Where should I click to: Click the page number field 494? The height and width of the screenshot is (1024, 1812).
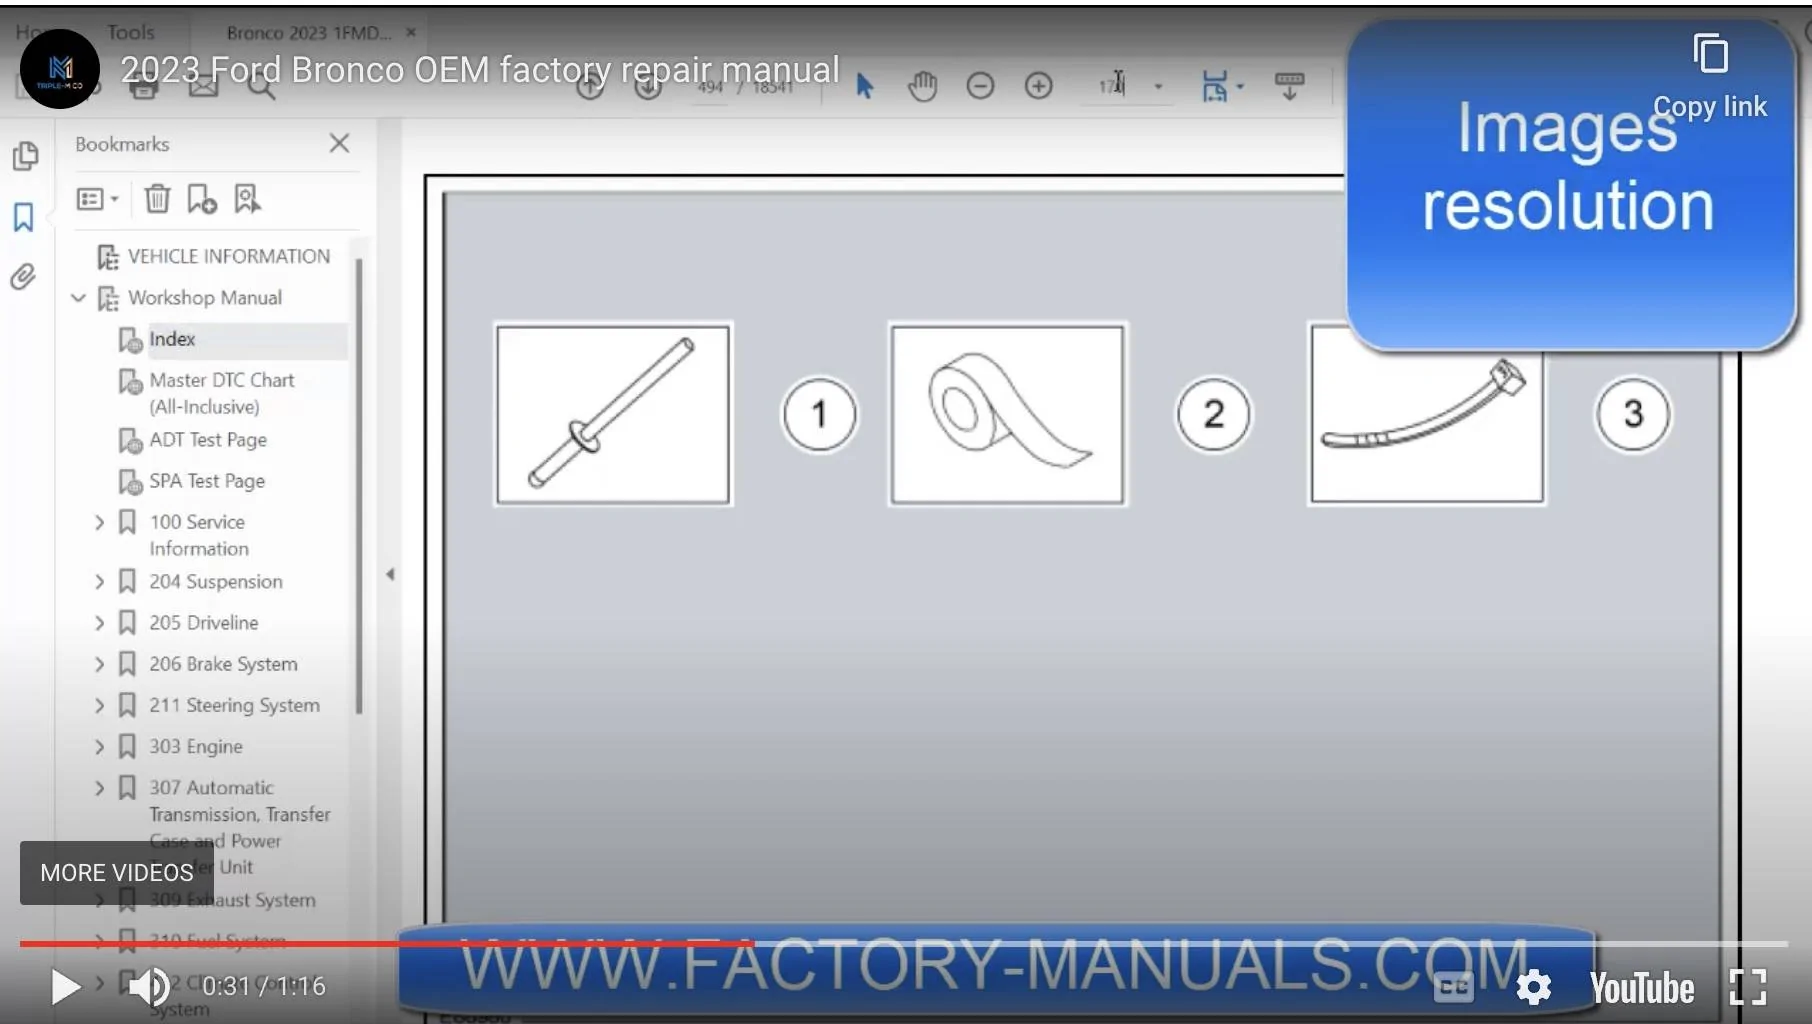click(710, 88)
